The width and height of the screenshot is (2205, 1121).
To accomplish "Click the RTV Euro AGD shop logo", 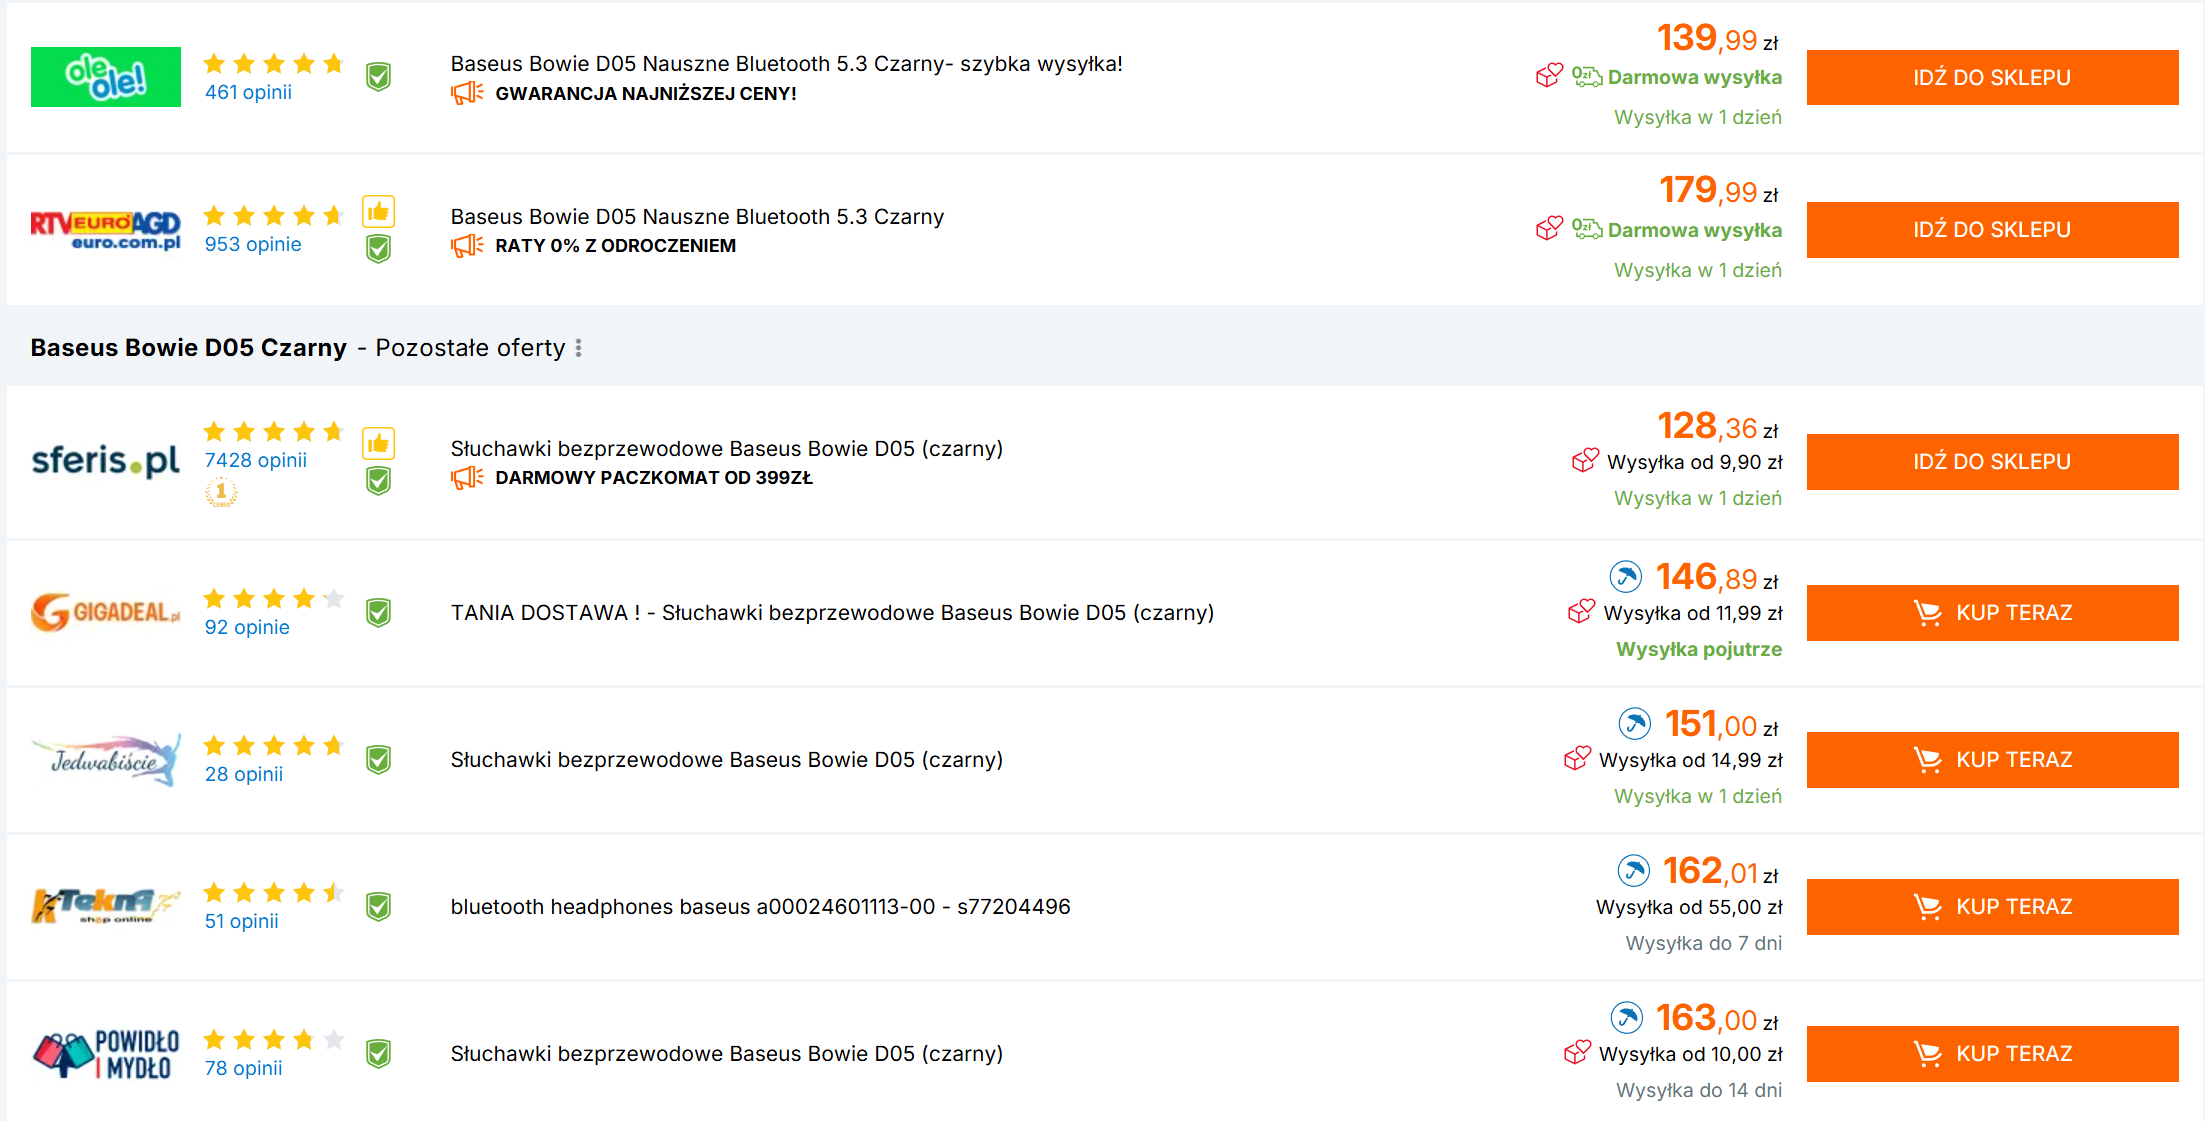I will tap(106, 230).
